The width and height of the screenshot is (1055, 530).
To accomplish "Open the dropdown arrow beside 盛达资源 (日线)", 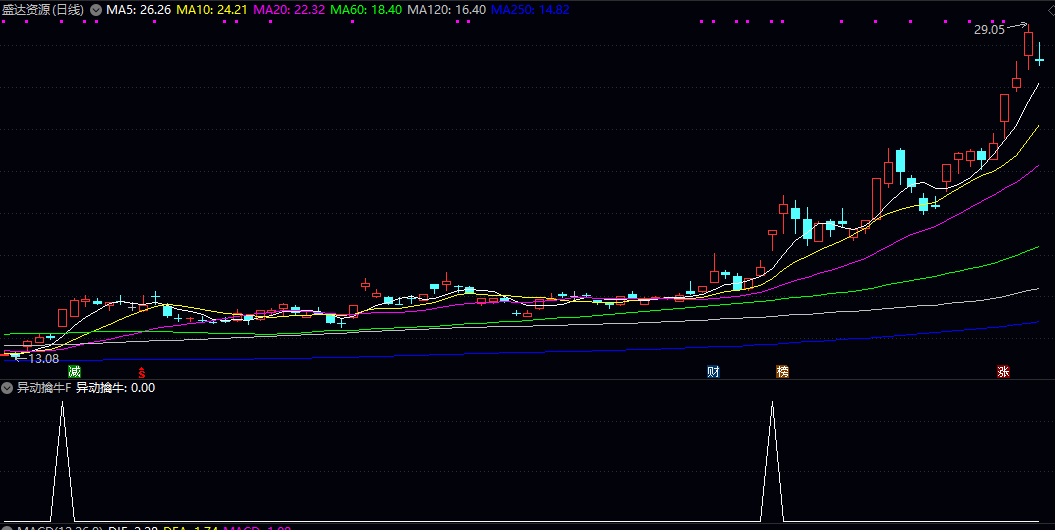I will coord(95,10).
